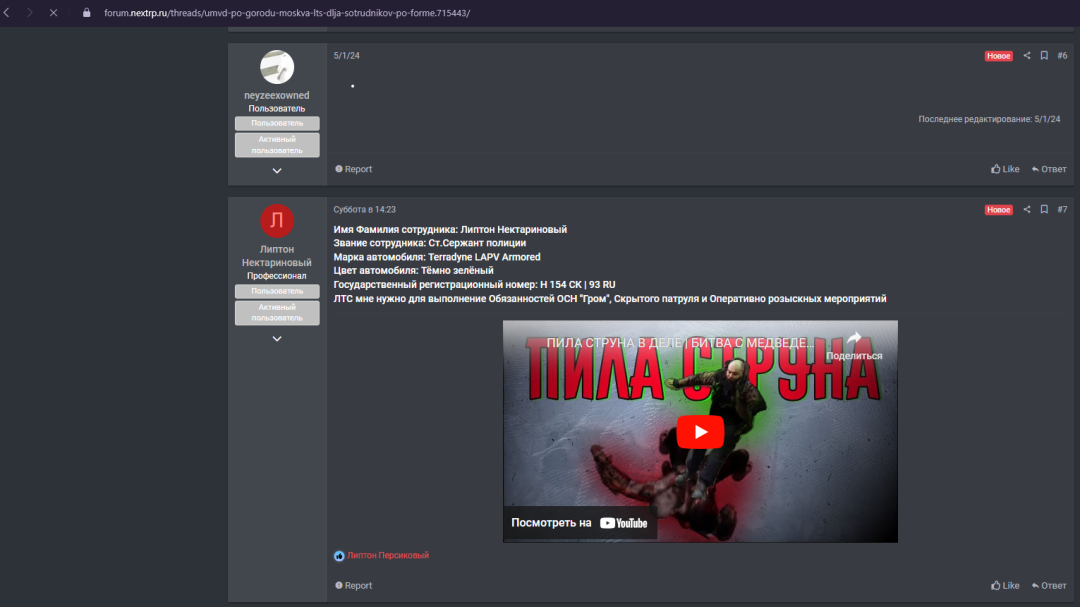Click the Новое label on post #7
Image resolution: width=1080 pixels, height=607 pixels.
[999, 209]
